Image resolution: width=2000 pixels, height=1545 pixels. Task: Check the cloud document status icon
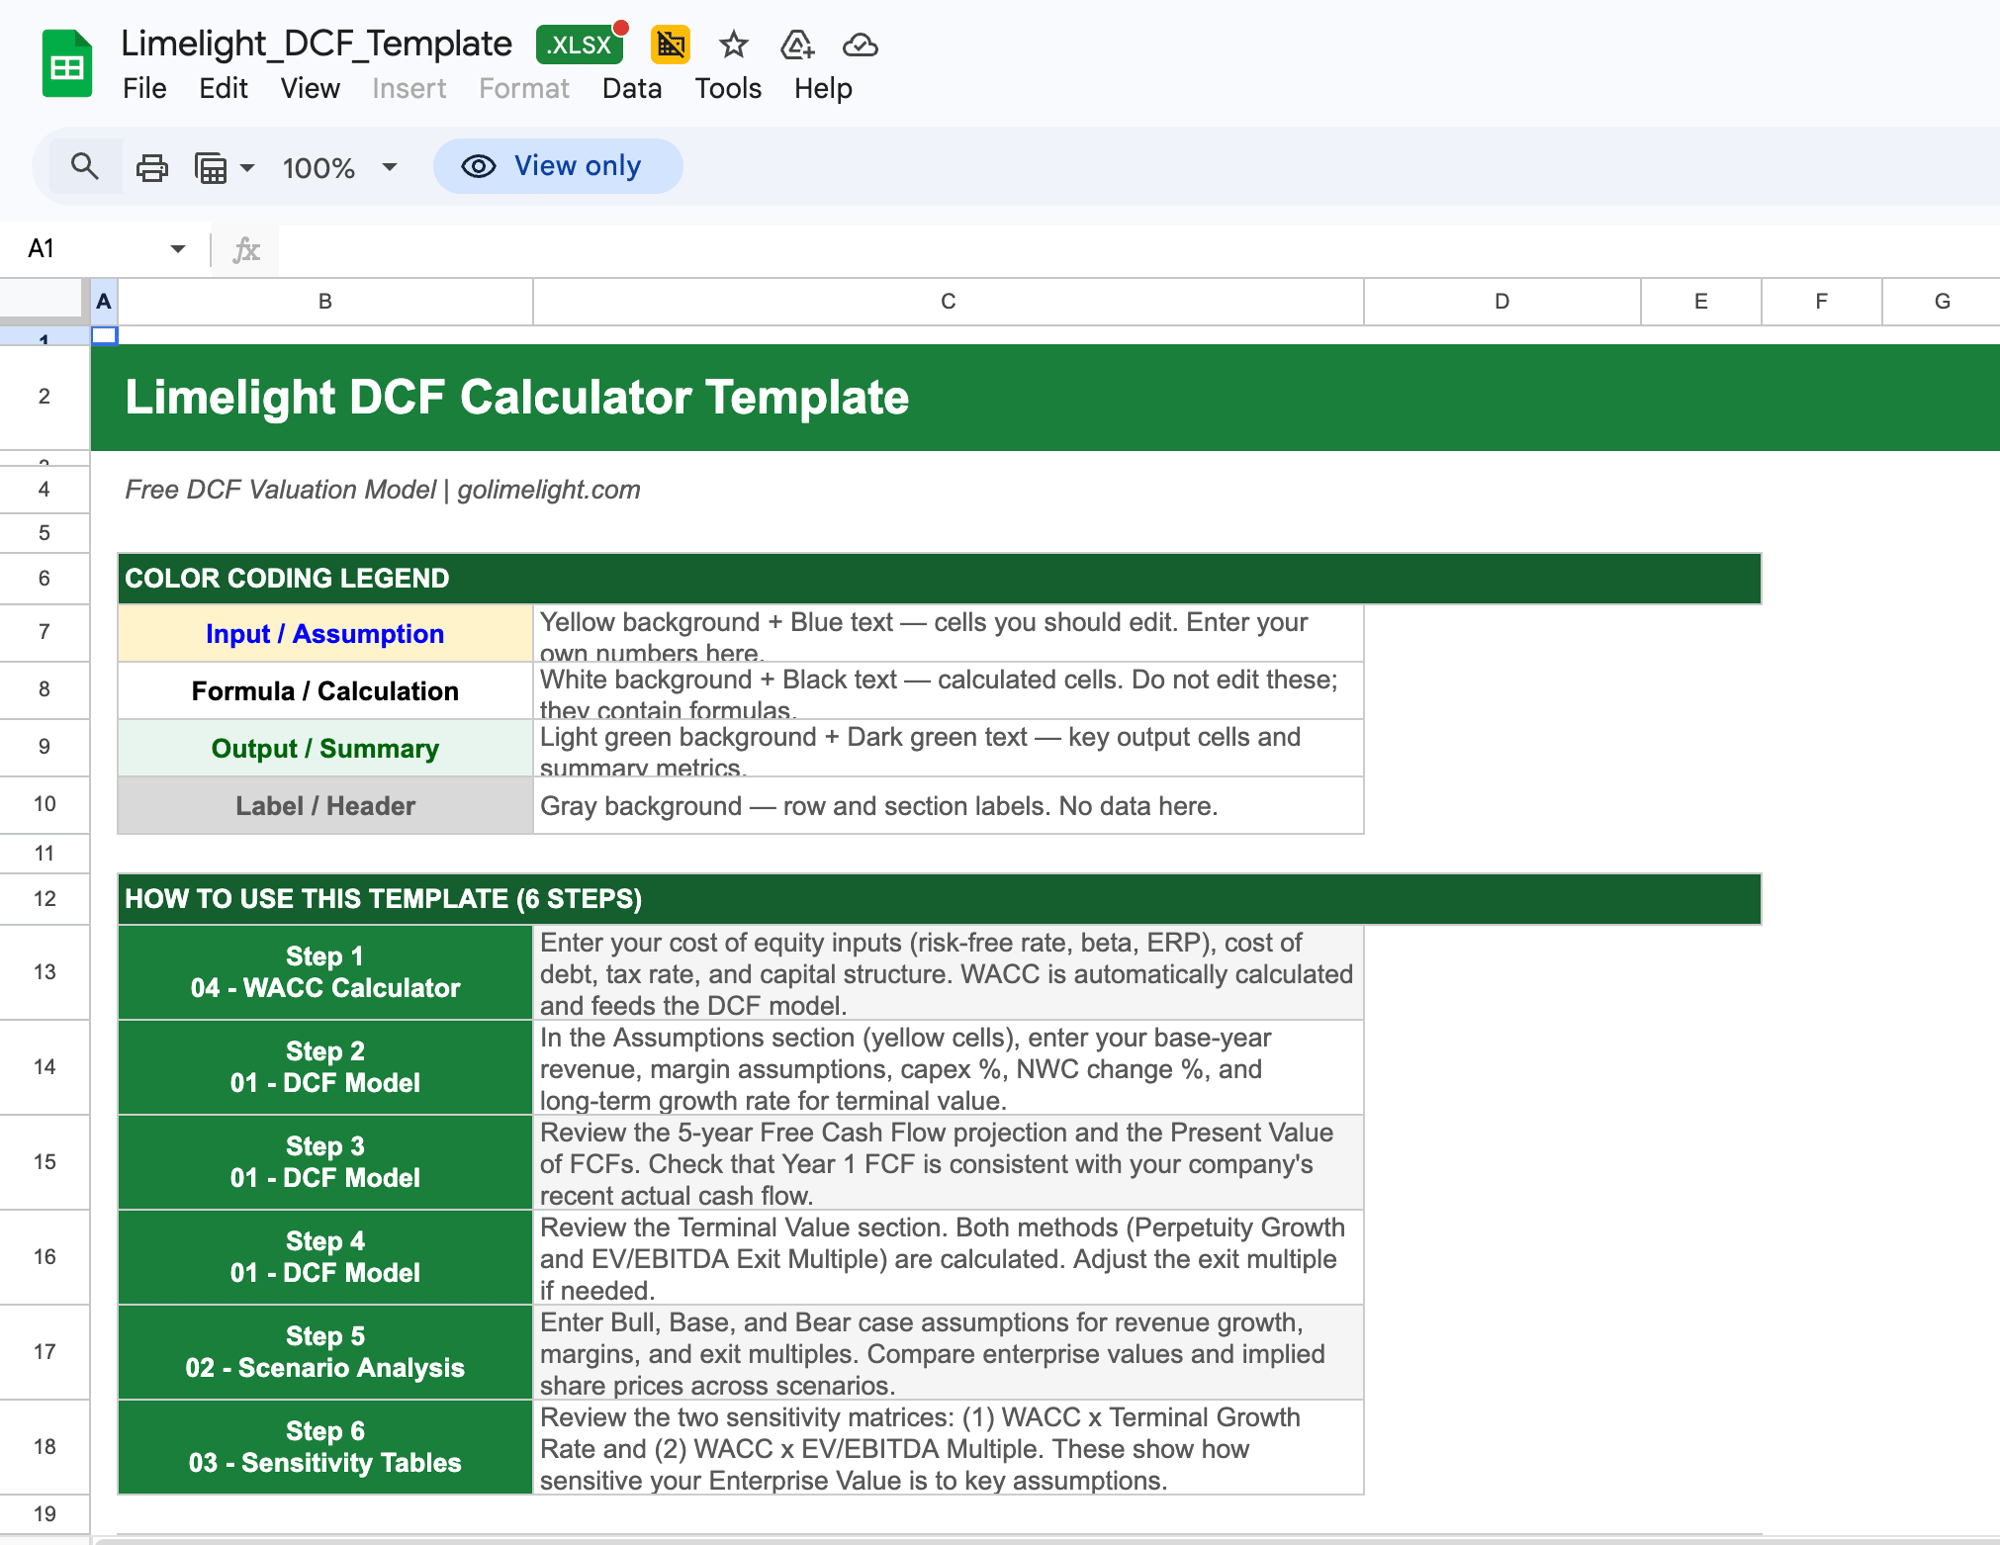pos(860,45)
